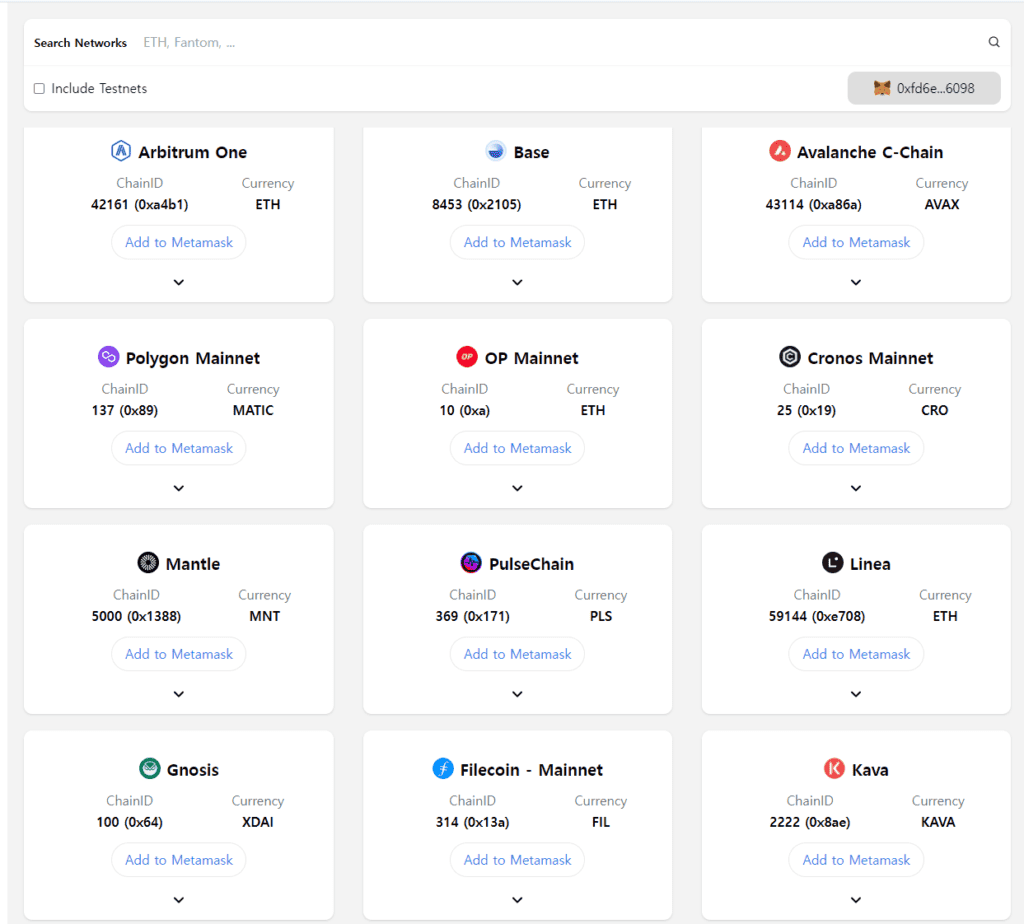Viewport: 1024px width, 924px height.
Task: Click the PulseChain logo icon
Action: 469,562
